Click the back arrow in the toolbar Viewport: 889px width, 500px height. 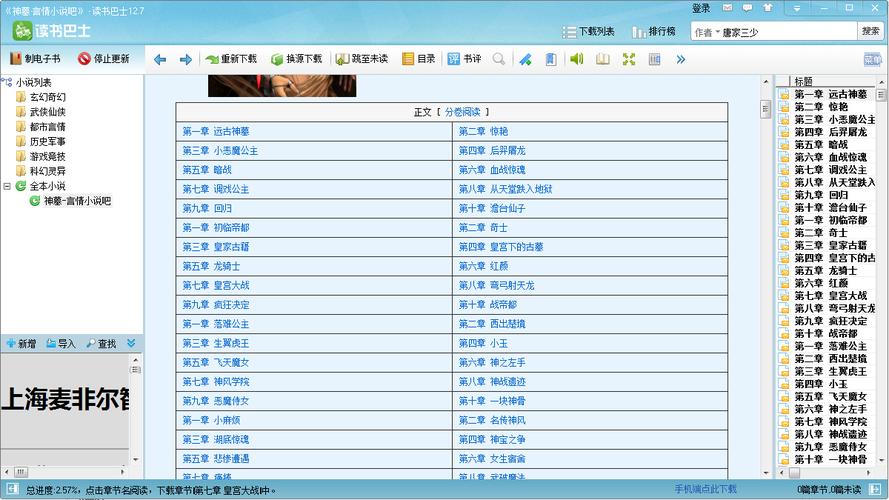160,59
